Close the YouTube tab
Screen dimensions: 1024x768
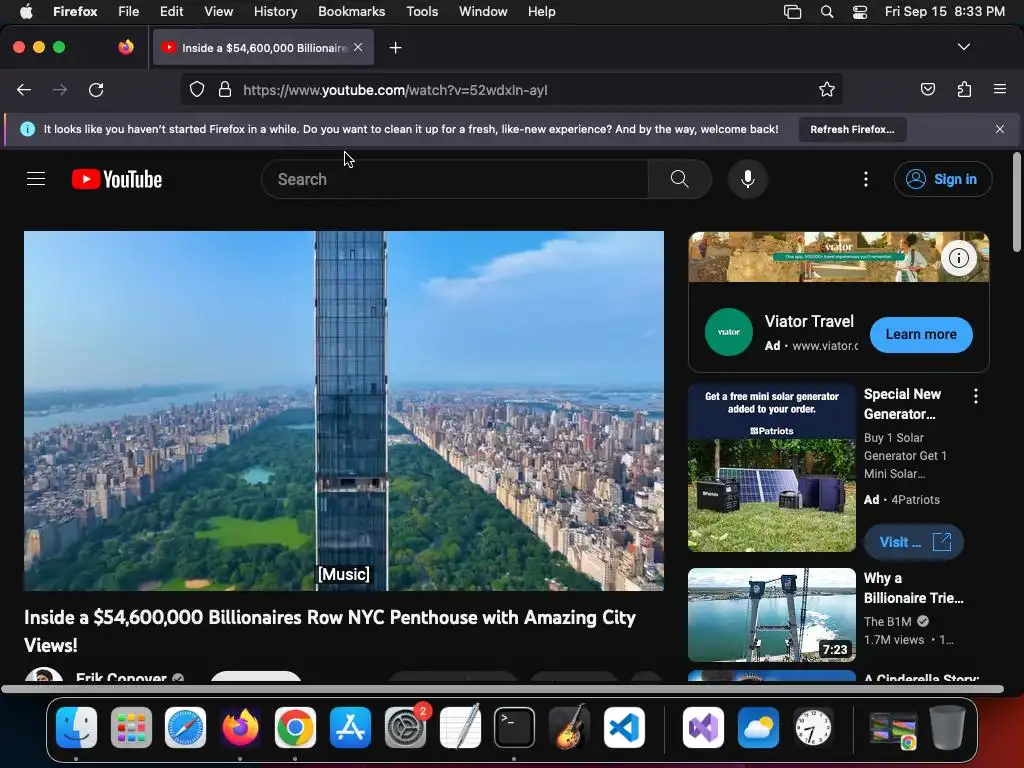[x=358, y=47]
